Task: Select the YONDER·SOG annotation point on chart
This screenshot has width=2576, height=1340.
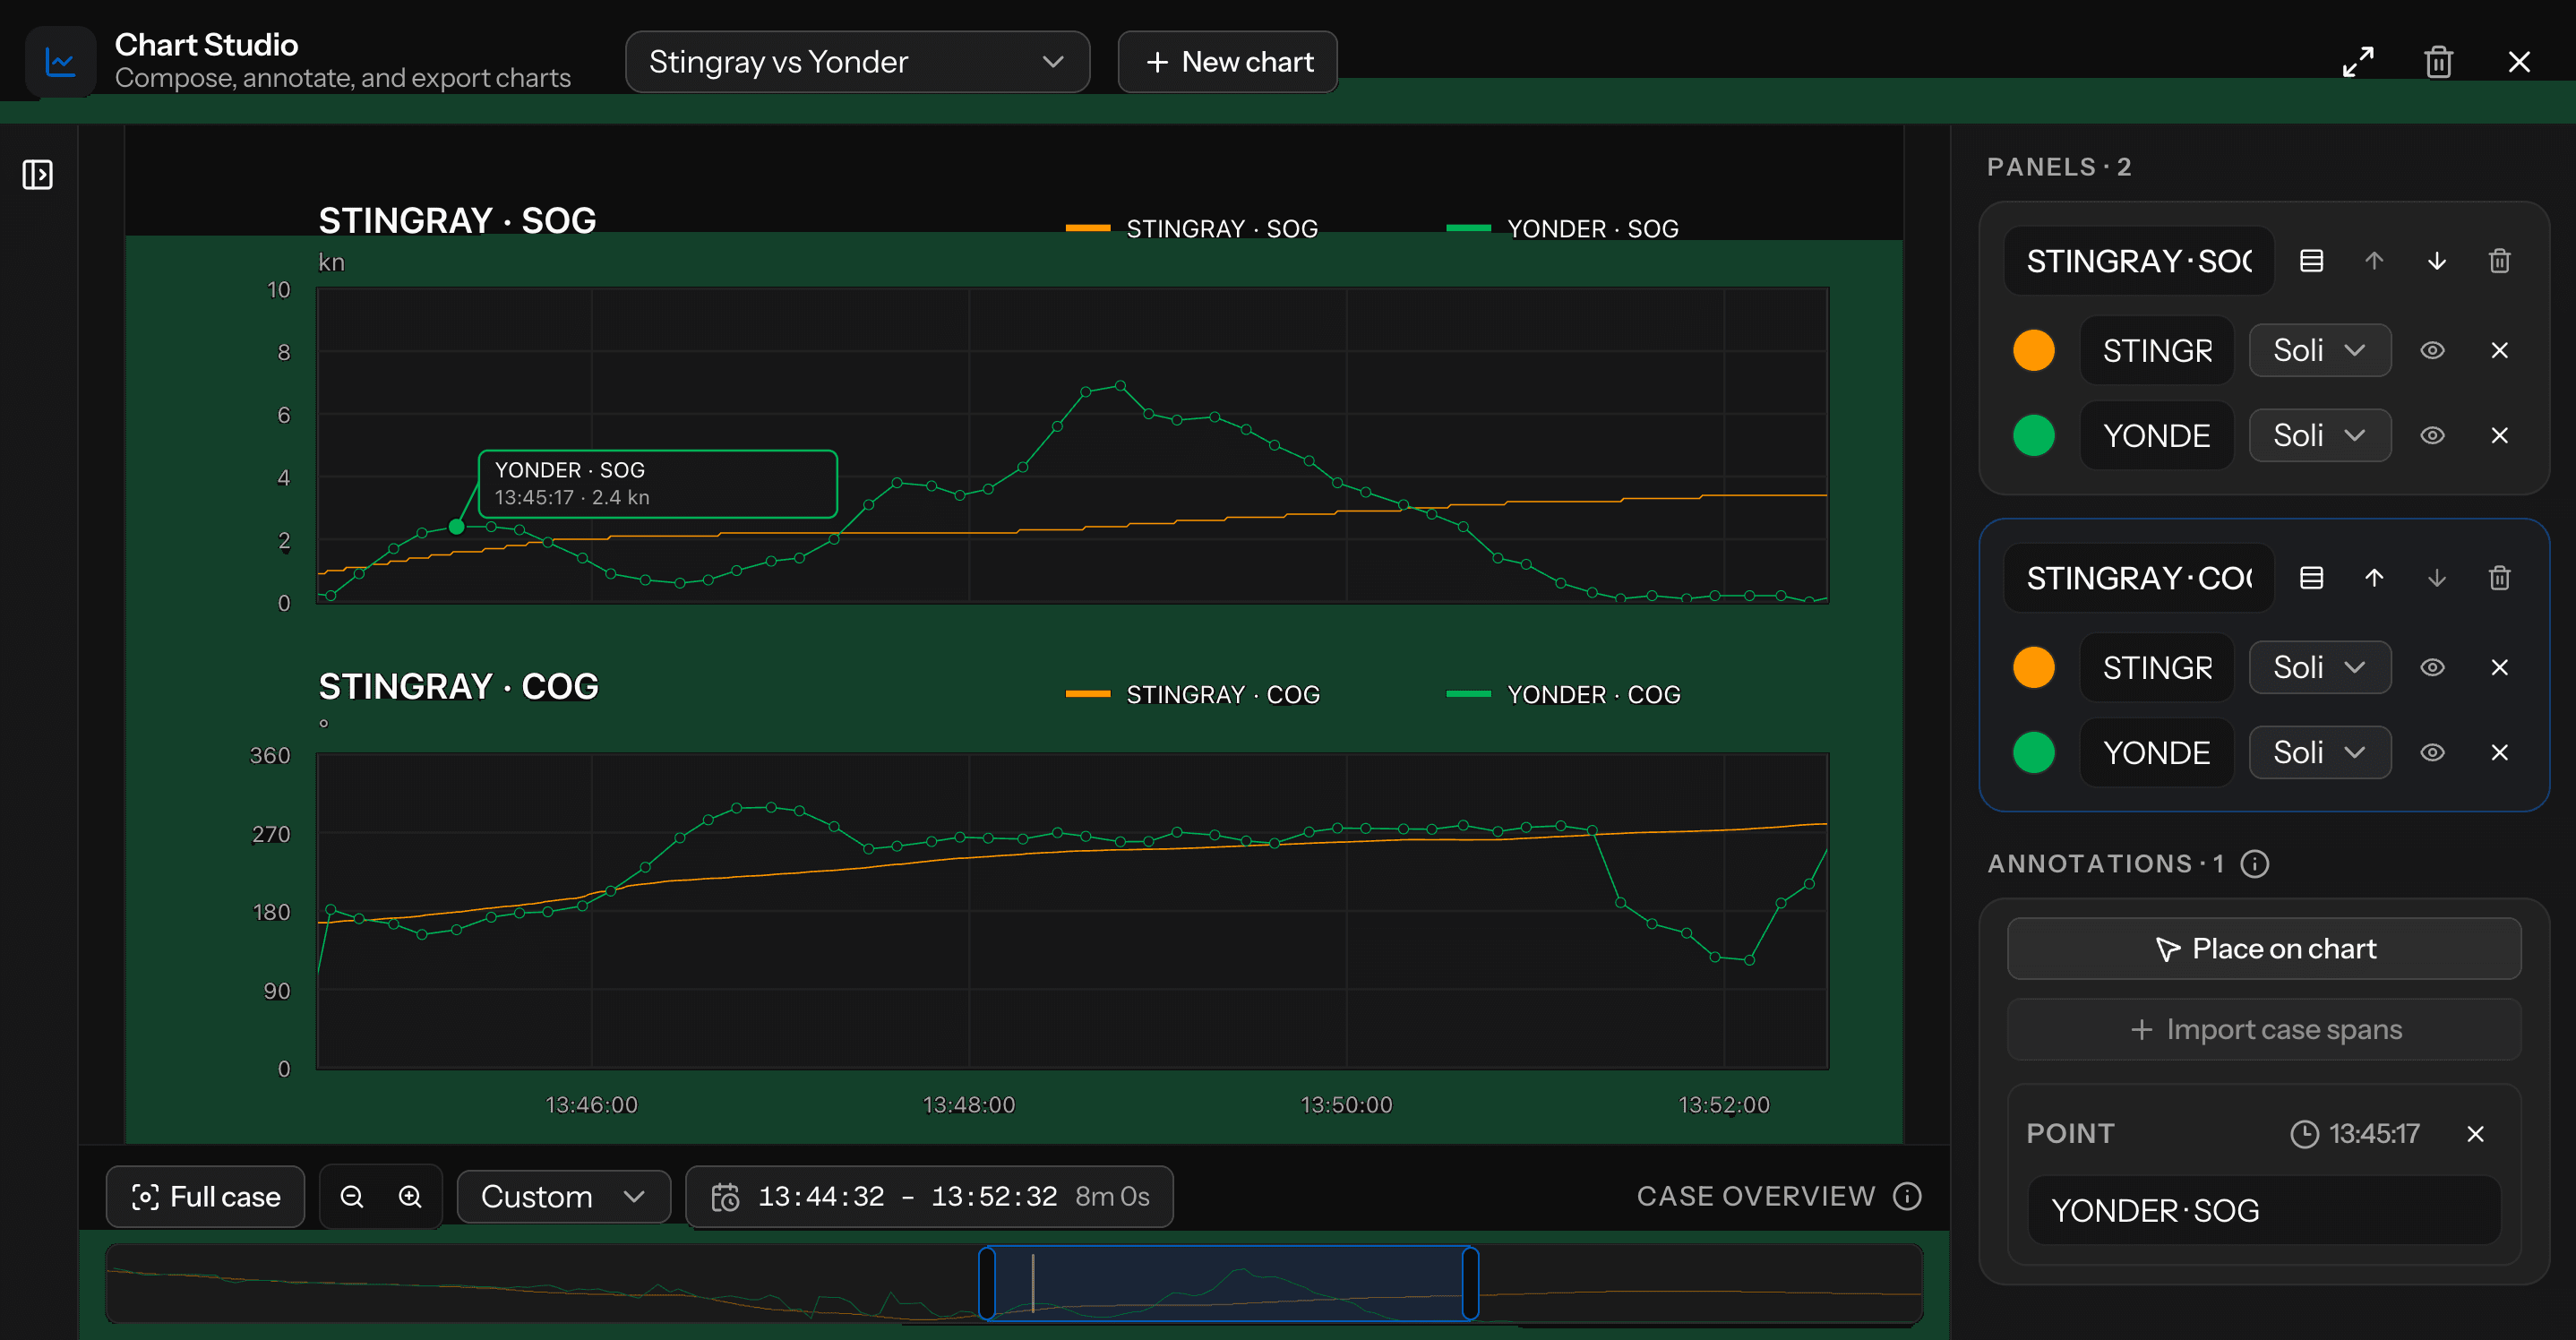Action: point(456,527)
